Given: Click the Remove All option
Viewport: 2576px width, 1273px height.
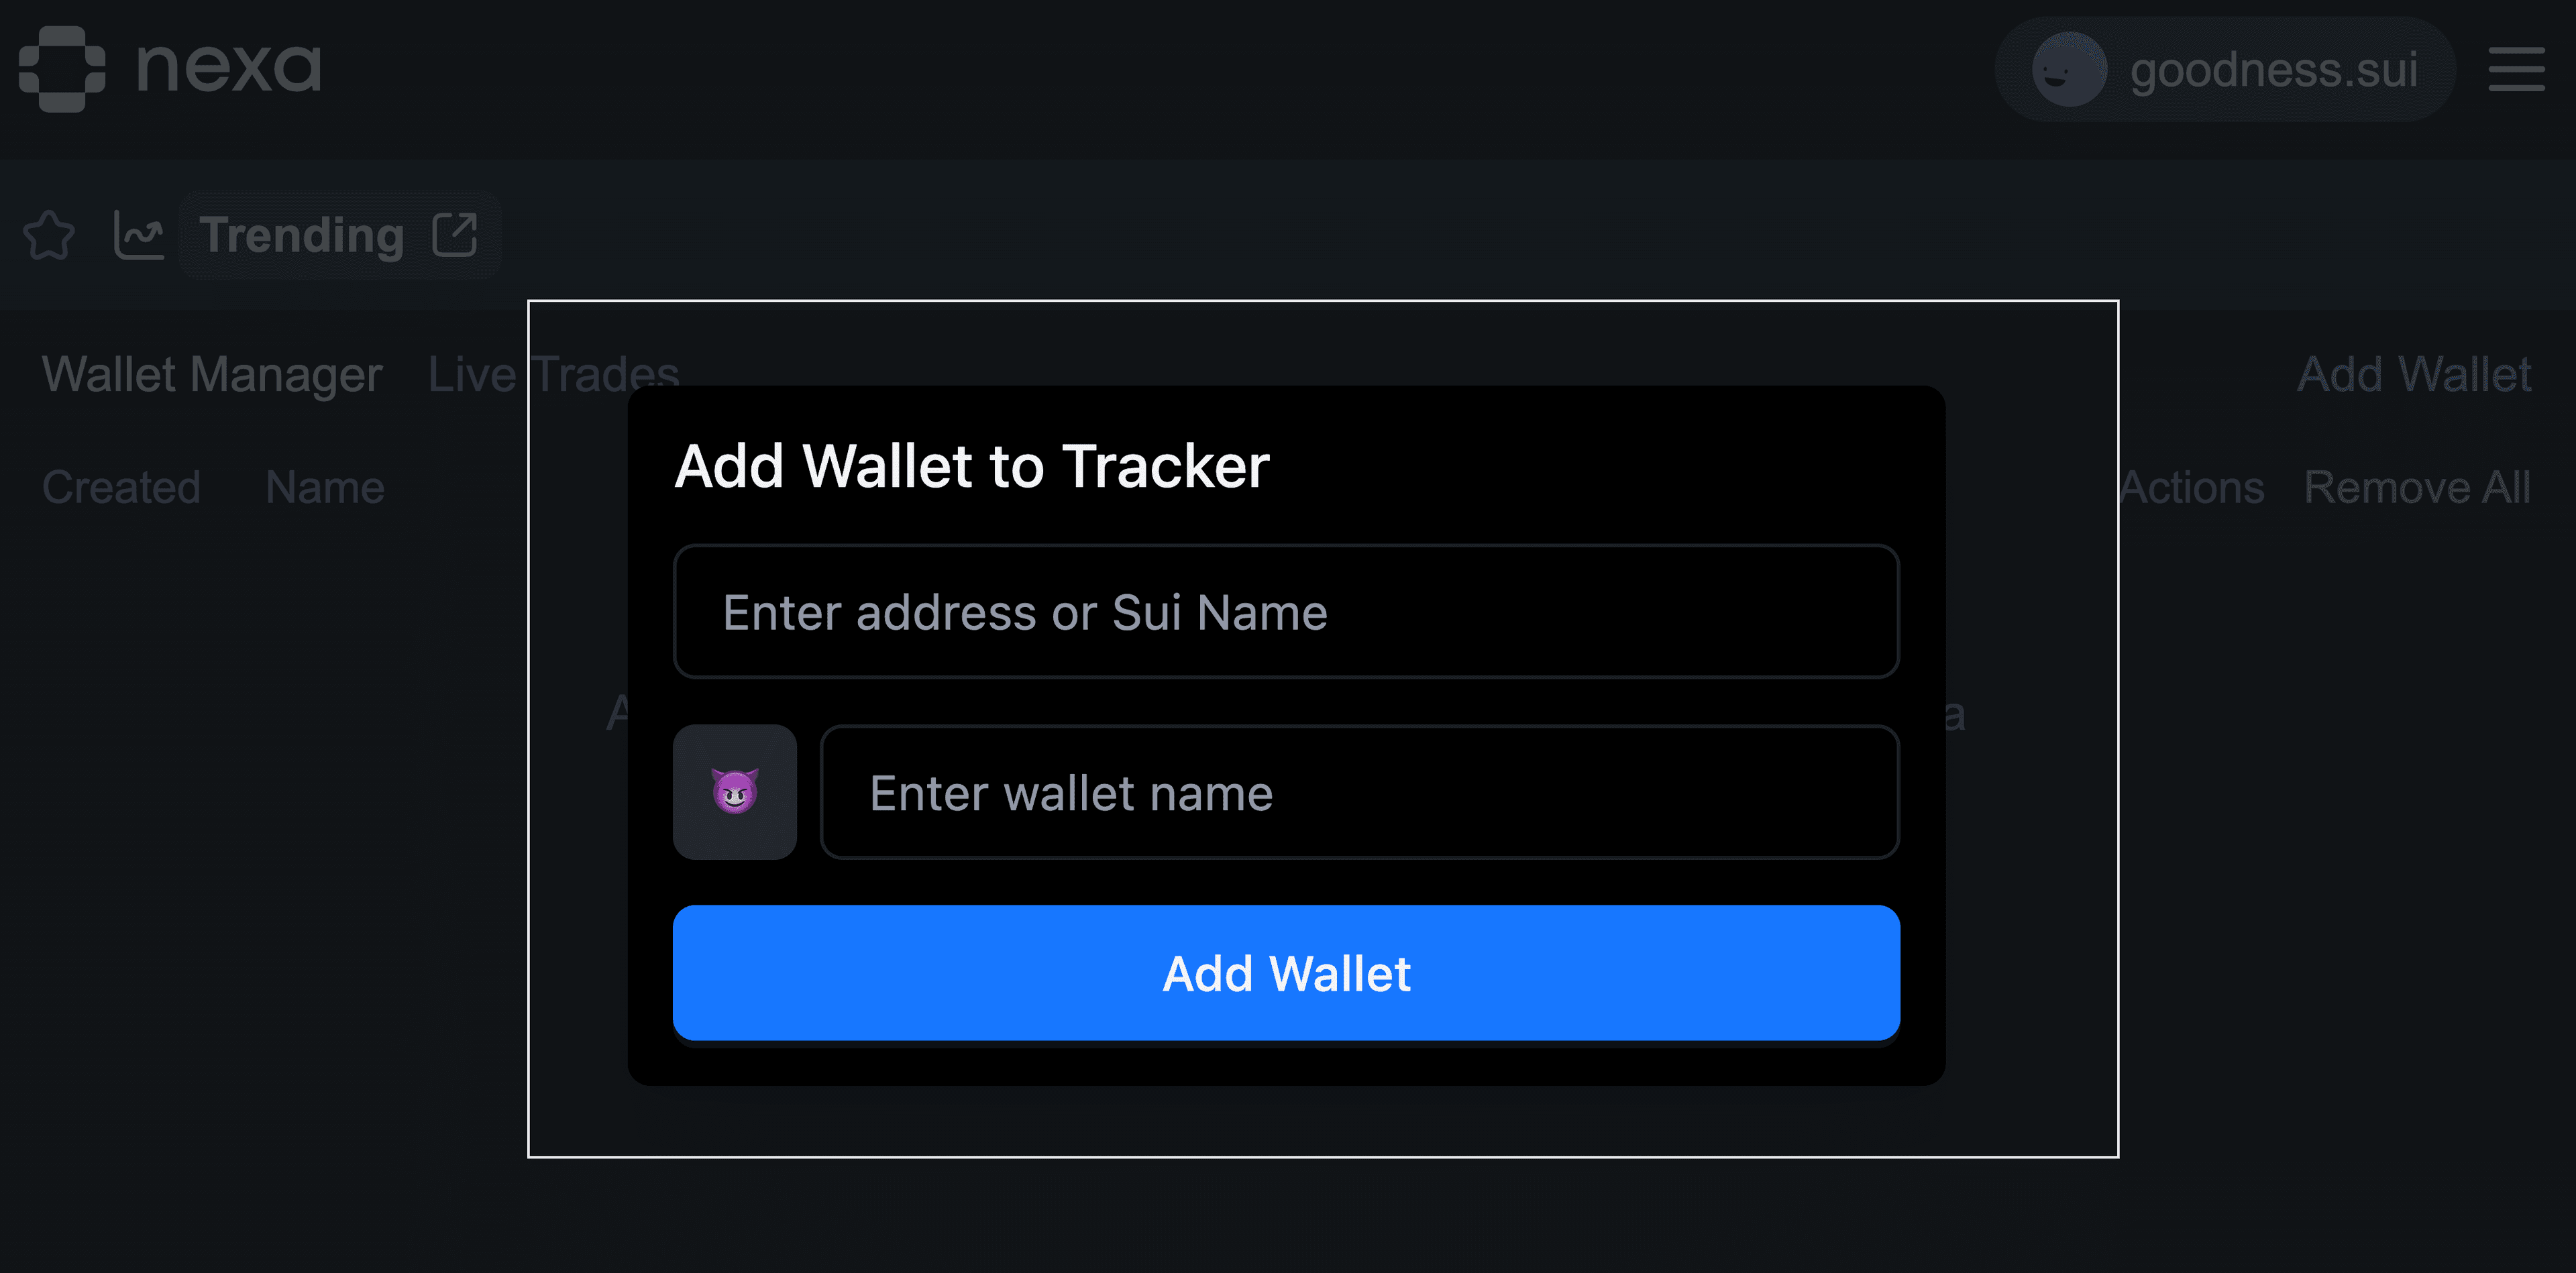Looking at the screenshot, I should (x=2418, y=488).
